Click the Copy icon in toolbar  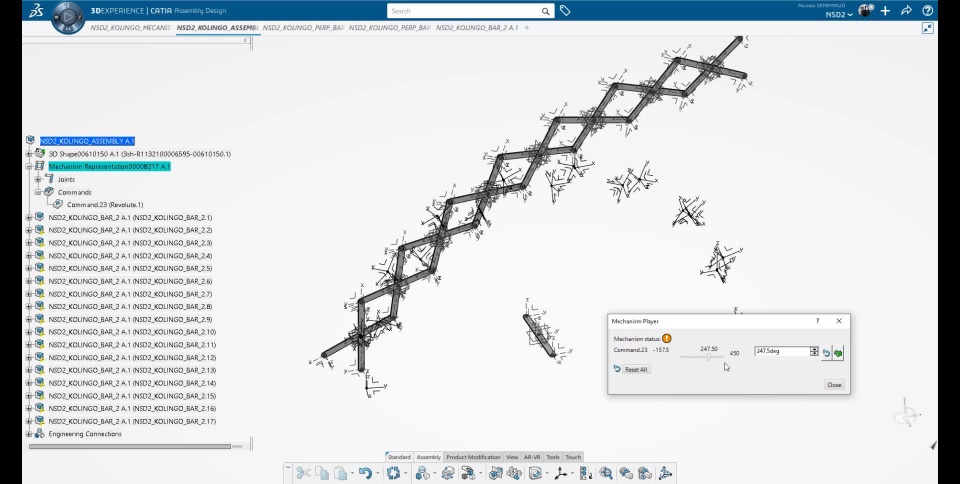click(x=322, y=473)
